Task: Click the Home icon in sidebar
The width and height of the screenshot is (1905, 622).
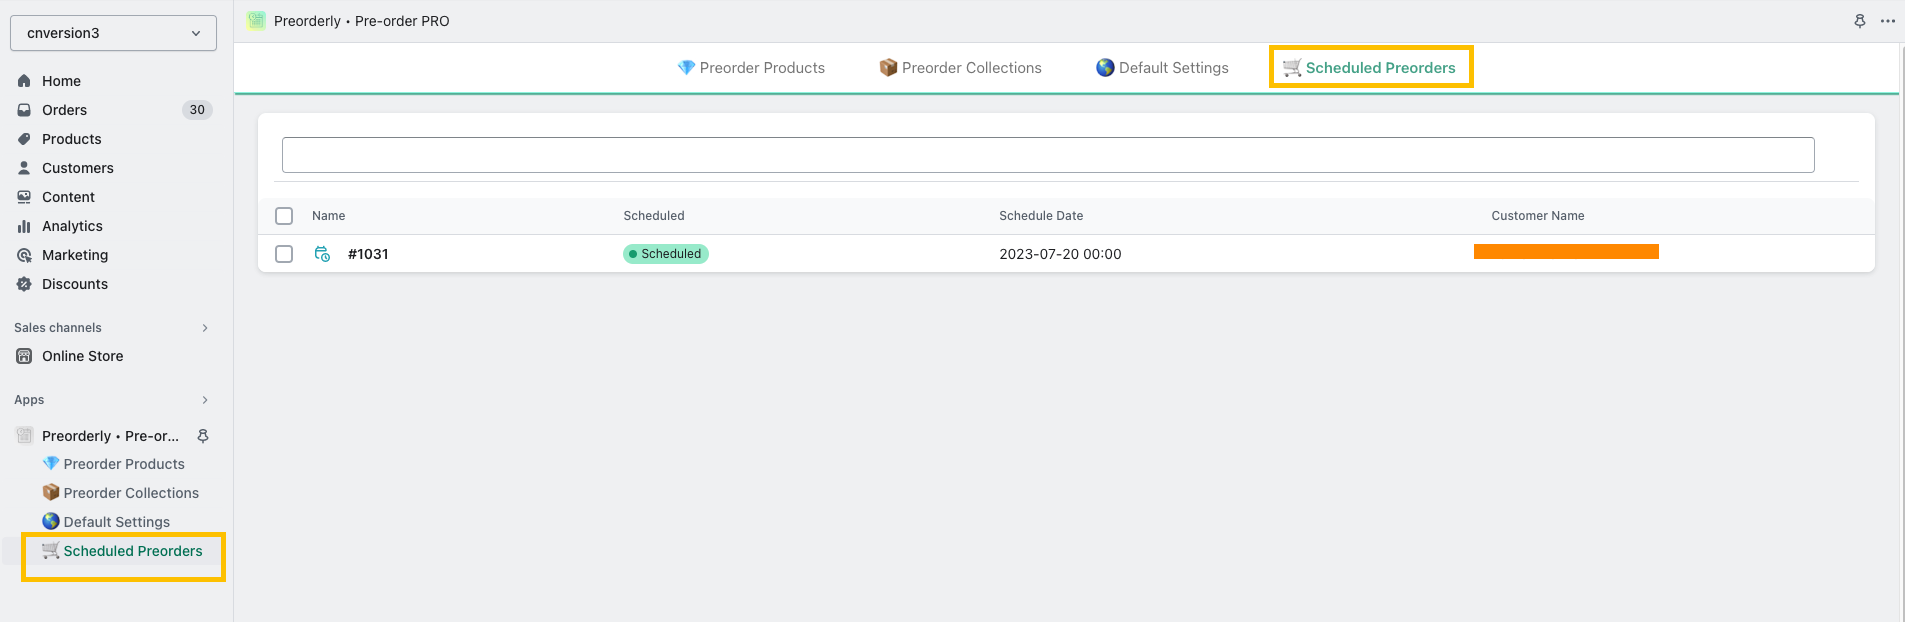Action: tap(24, 81)
